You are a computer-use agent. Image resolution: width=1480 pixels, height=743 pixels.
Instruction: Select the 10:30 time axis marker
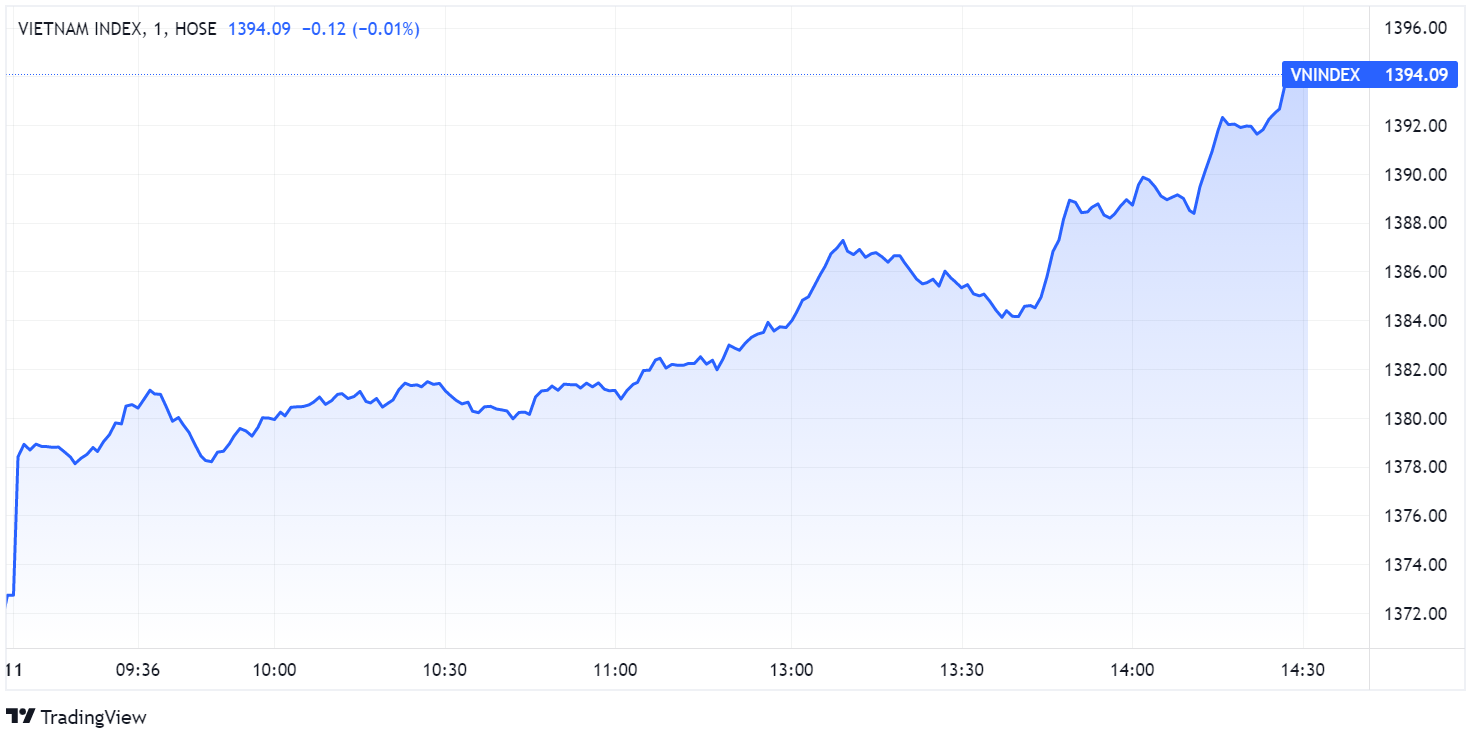click(445, 670)
